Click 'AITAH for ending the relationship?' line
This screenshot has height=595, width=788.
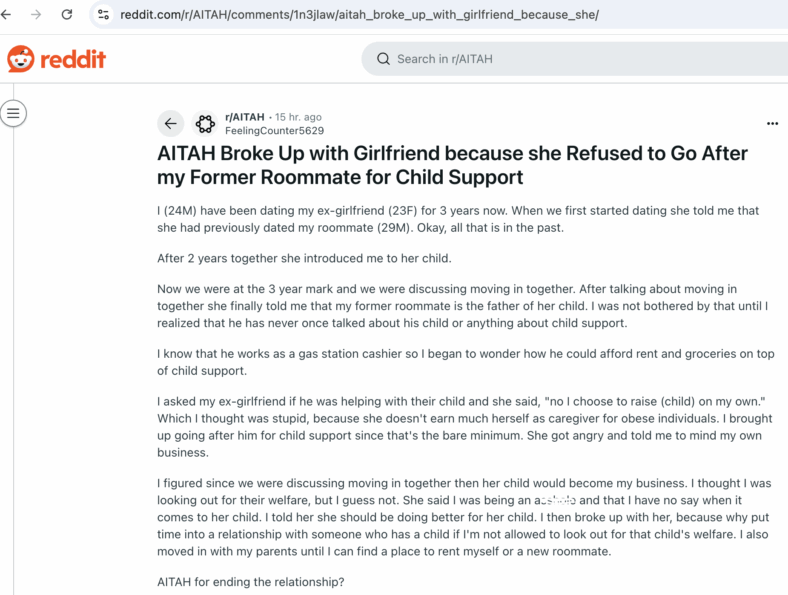(251, 582)
